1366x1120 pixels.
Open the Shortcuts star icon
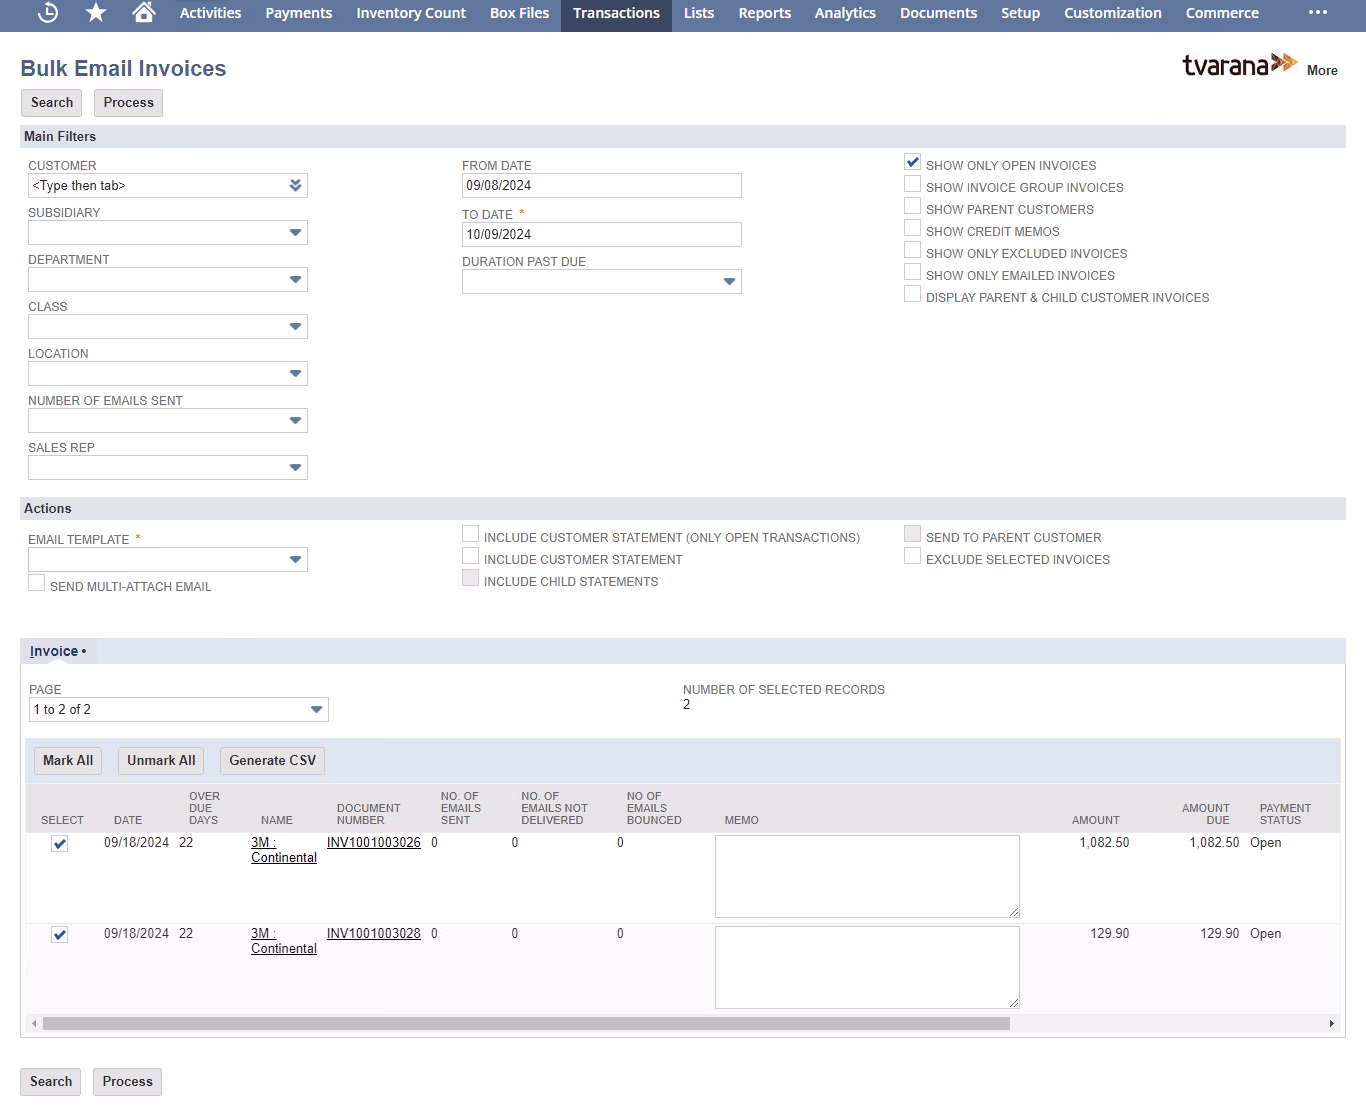96,12
